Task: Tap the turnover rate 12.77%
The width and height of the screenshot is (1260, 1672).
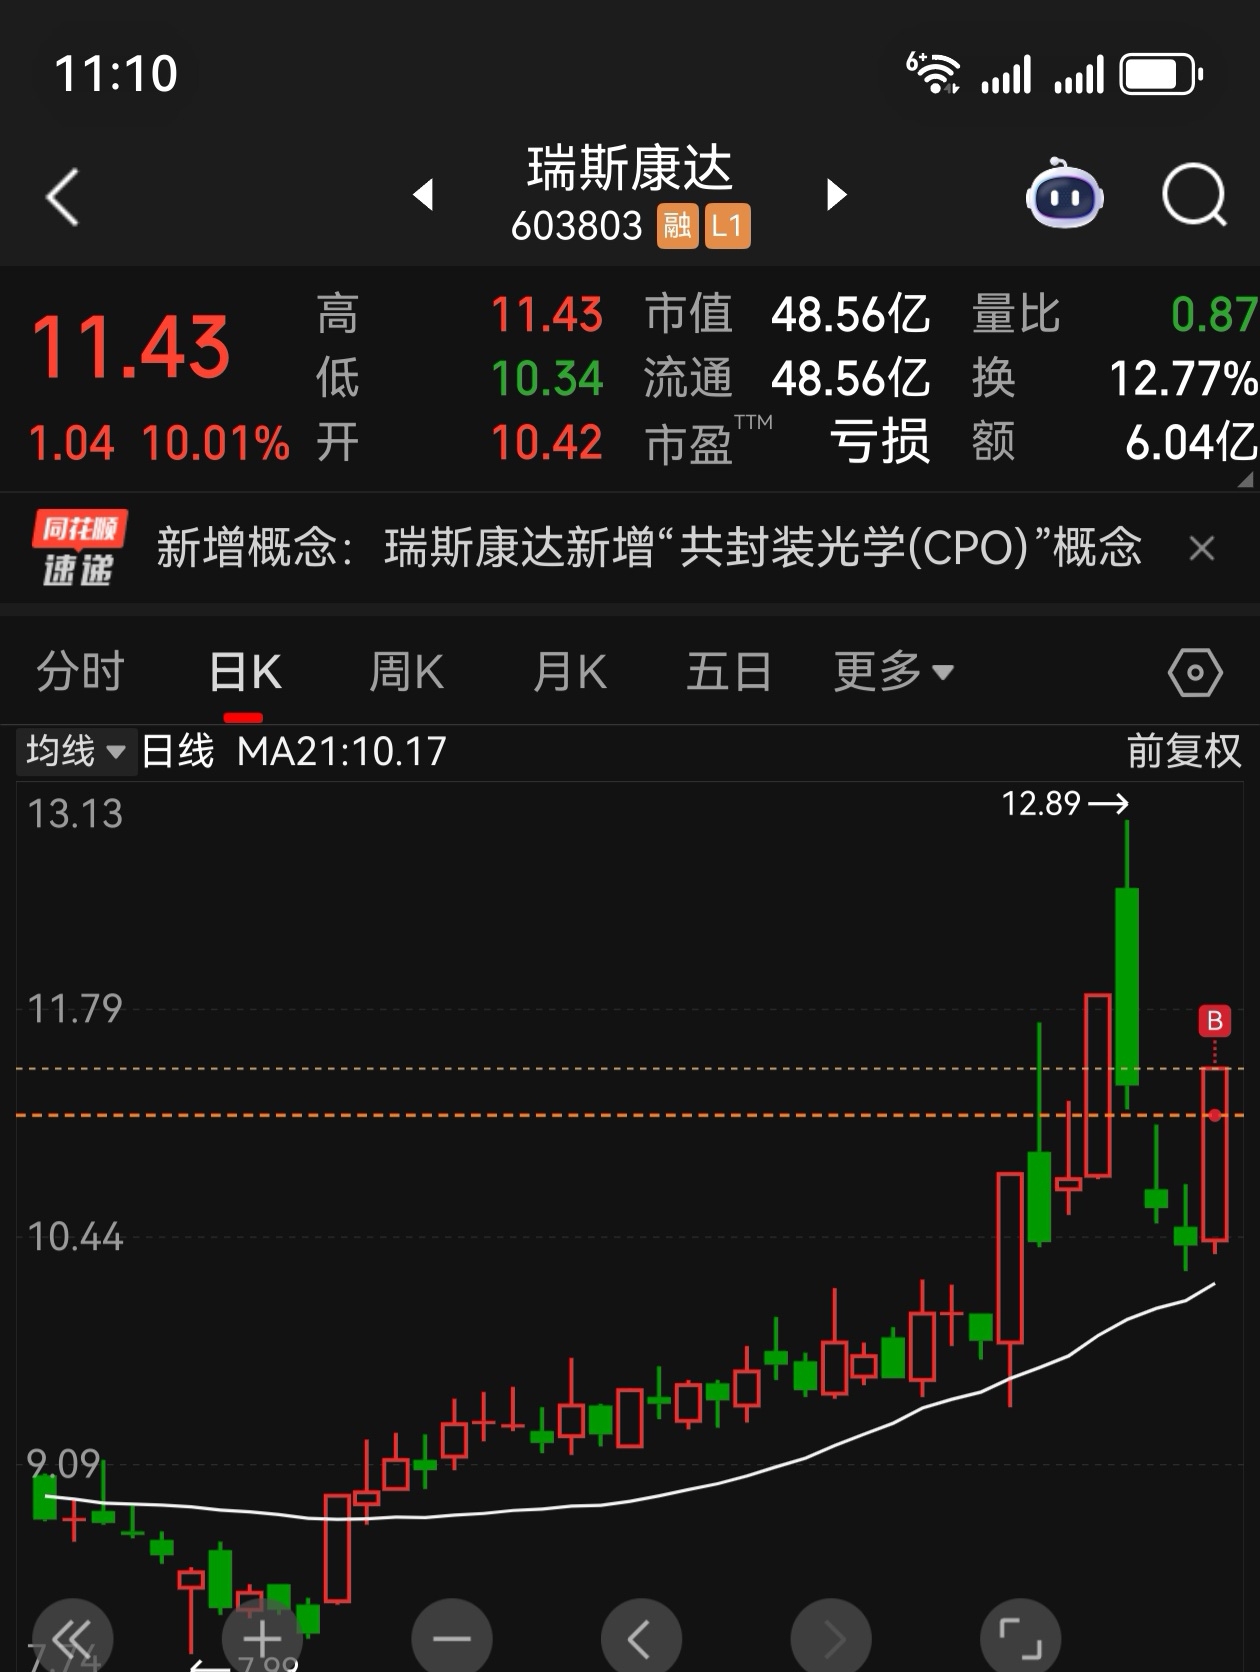Action: (x=1183, y=379)
